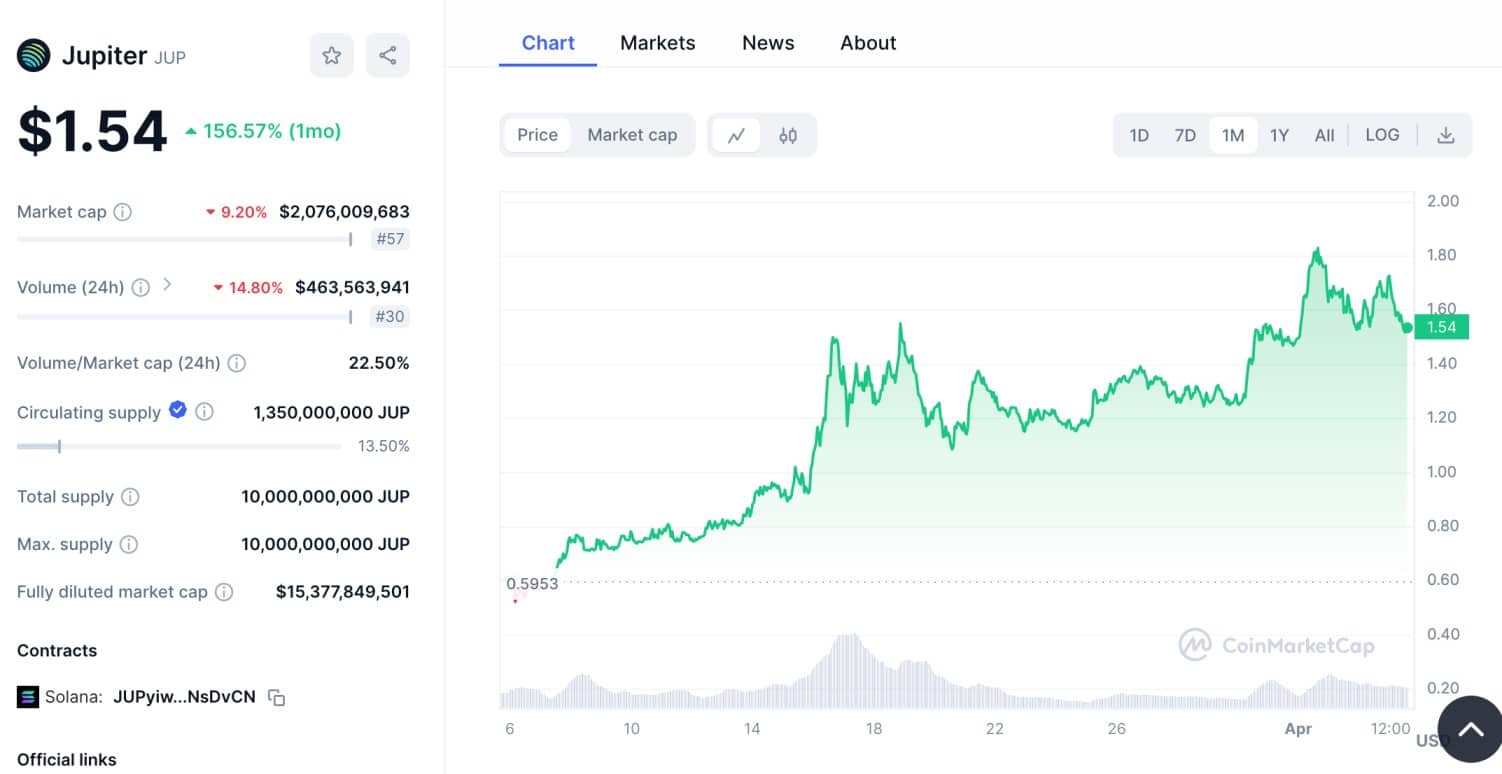Click the 1,350,000,000 JUP circulating supply
The width and height of the screenshot is (1502, 774).
[x=331, y=412]
